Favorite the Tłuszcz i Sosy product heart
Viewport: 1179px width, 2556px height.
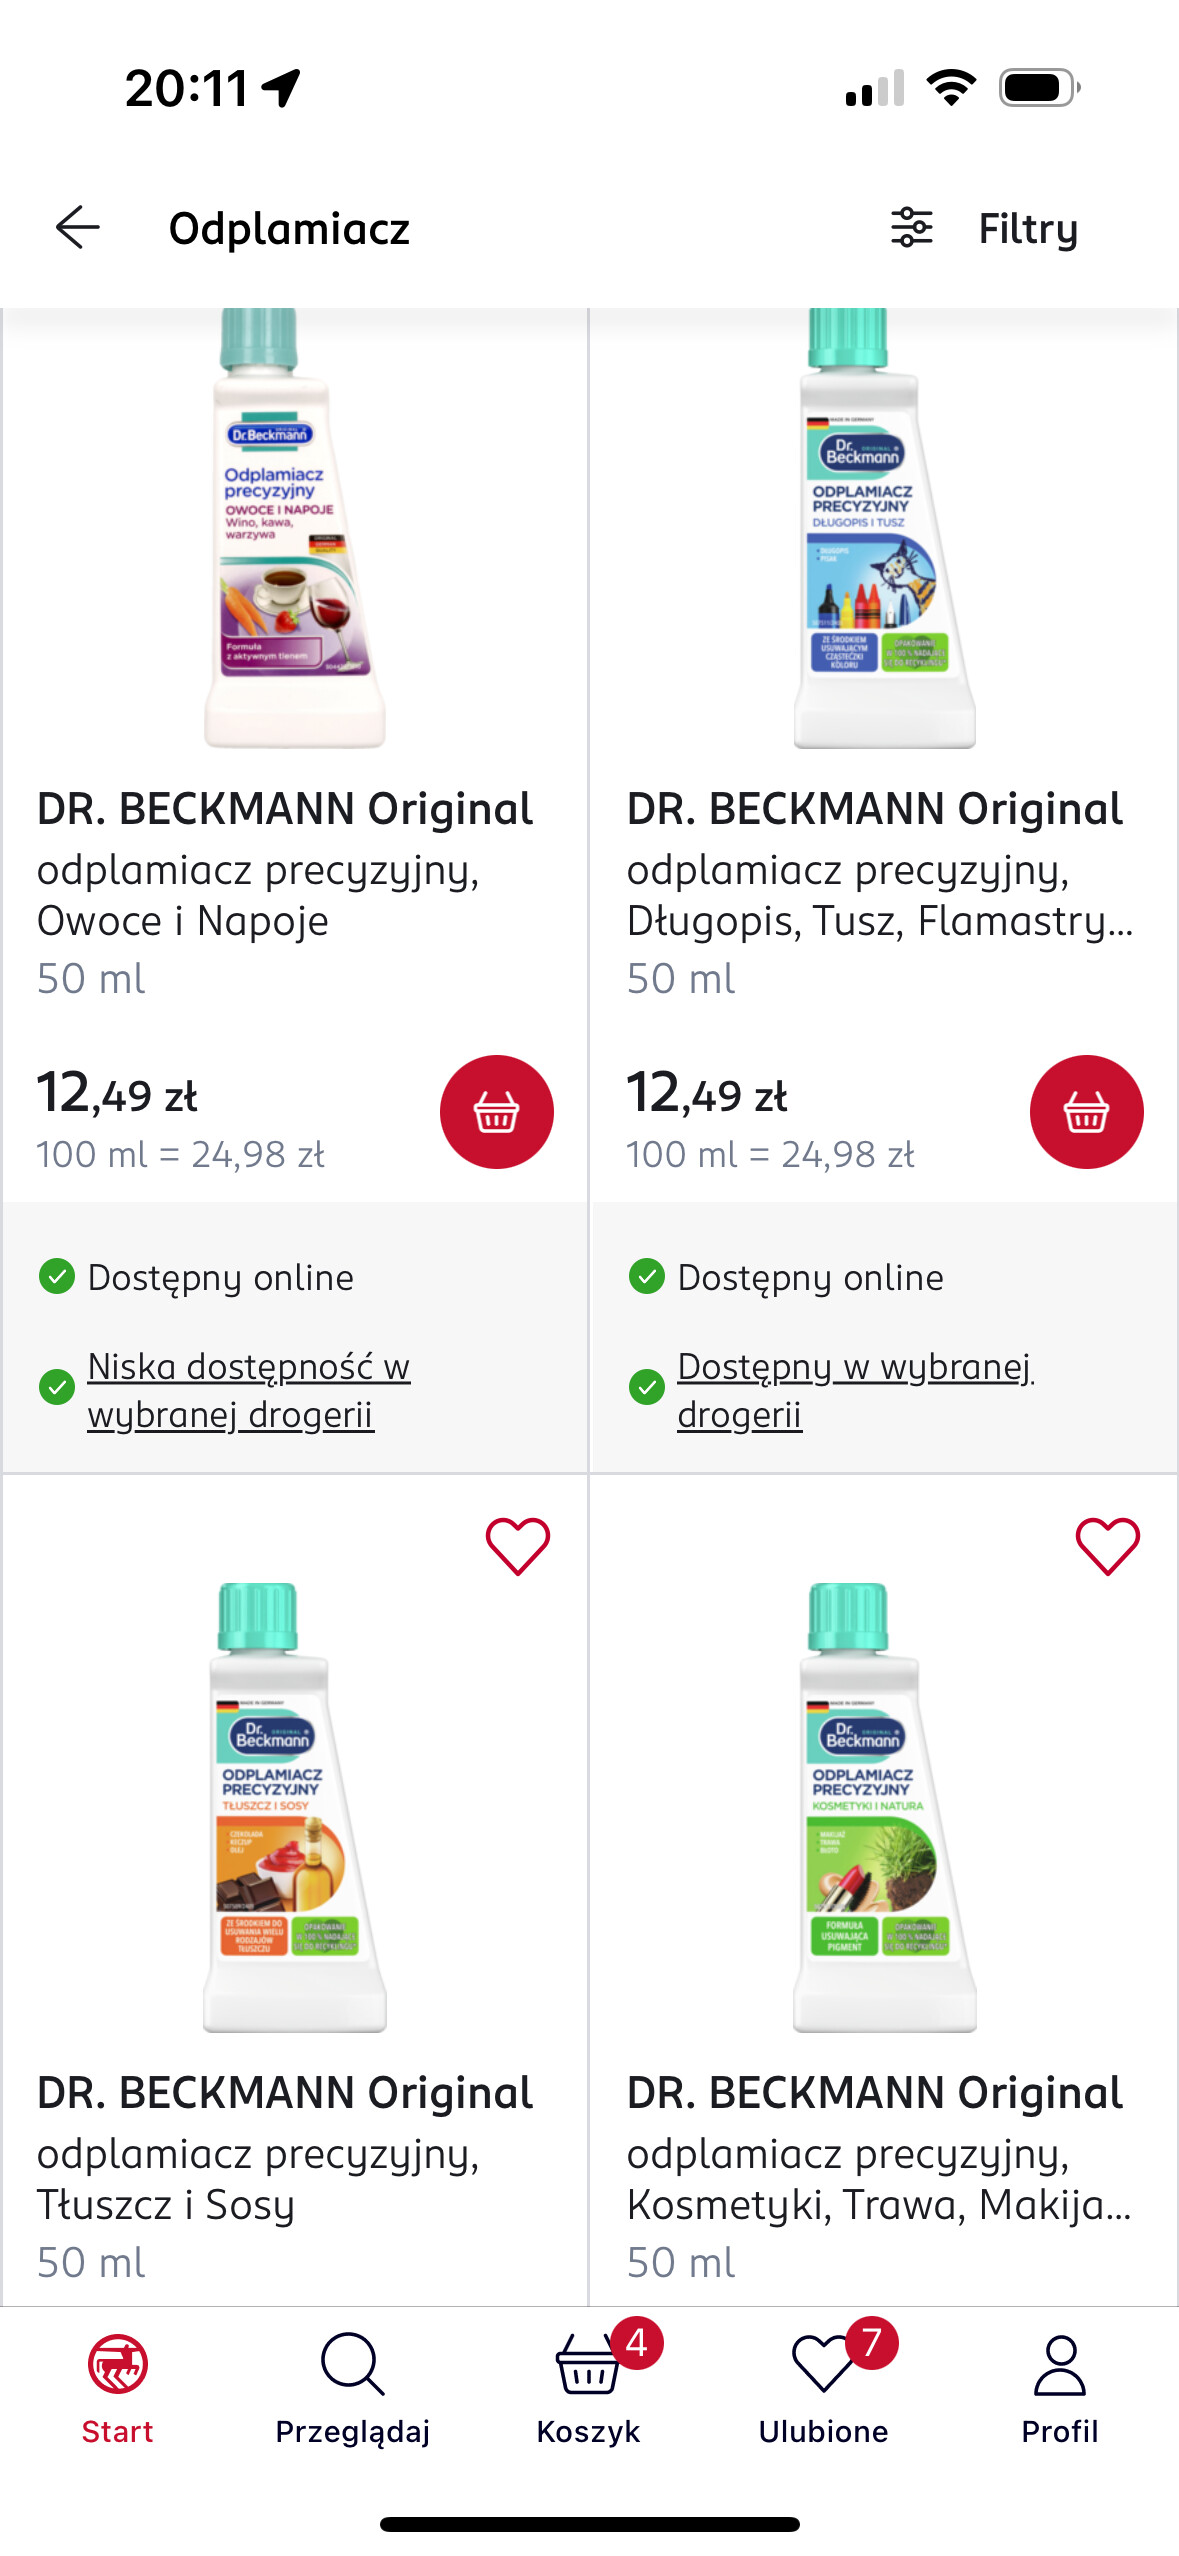(517, 1546)
